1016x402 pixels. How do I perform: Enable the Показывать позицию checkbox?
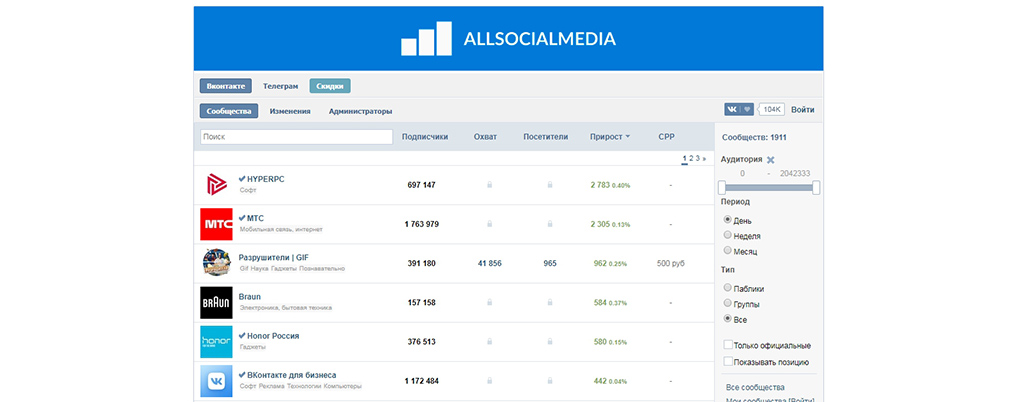[728, 362]
